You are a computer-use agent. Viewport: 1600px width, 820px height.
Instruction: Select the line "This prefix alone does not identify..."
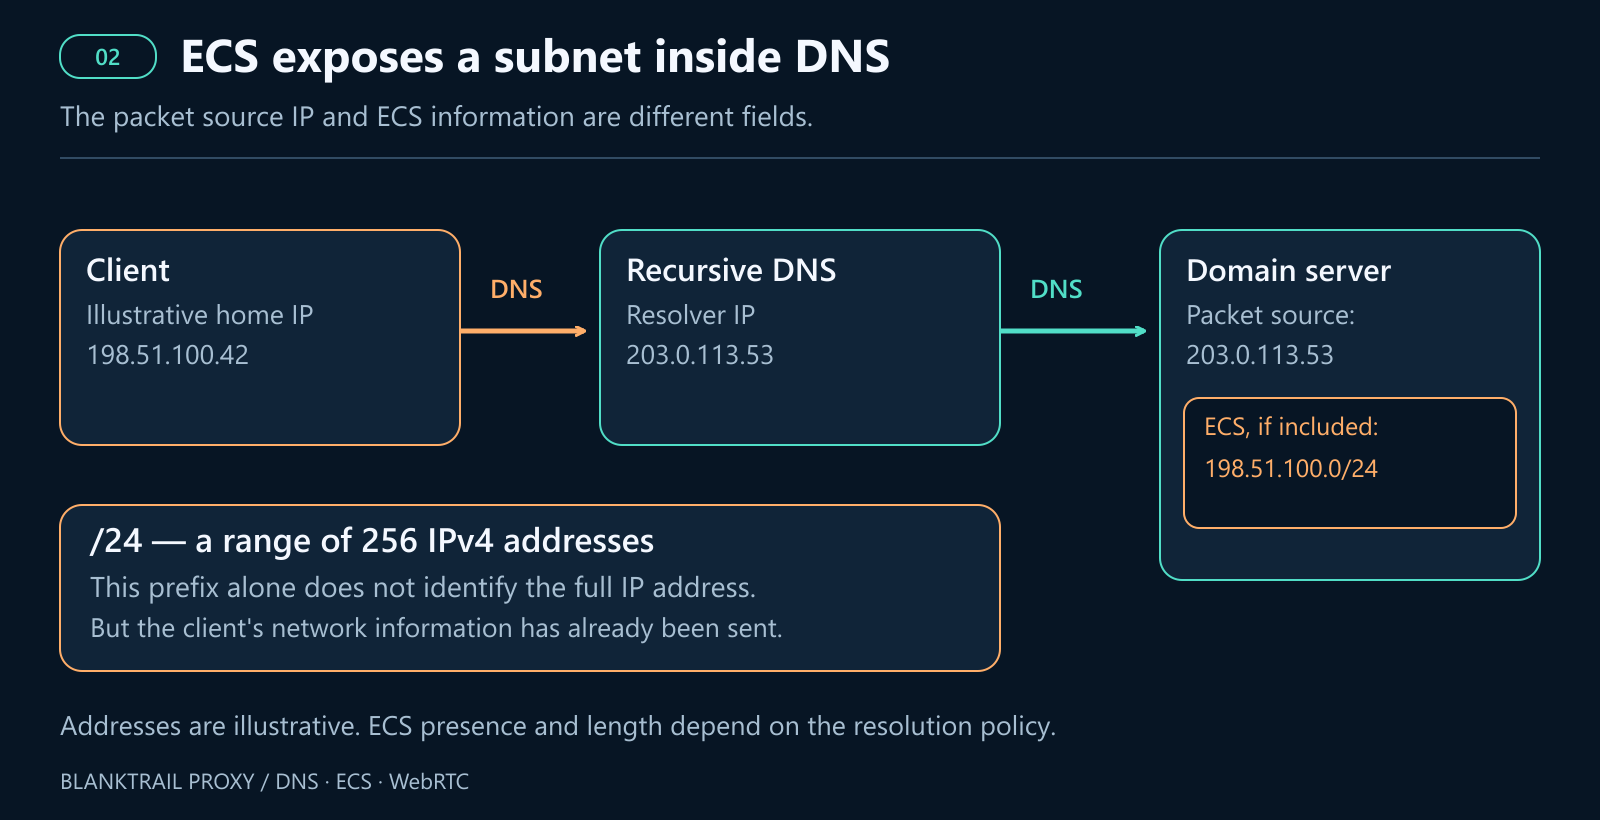(423, 587)
